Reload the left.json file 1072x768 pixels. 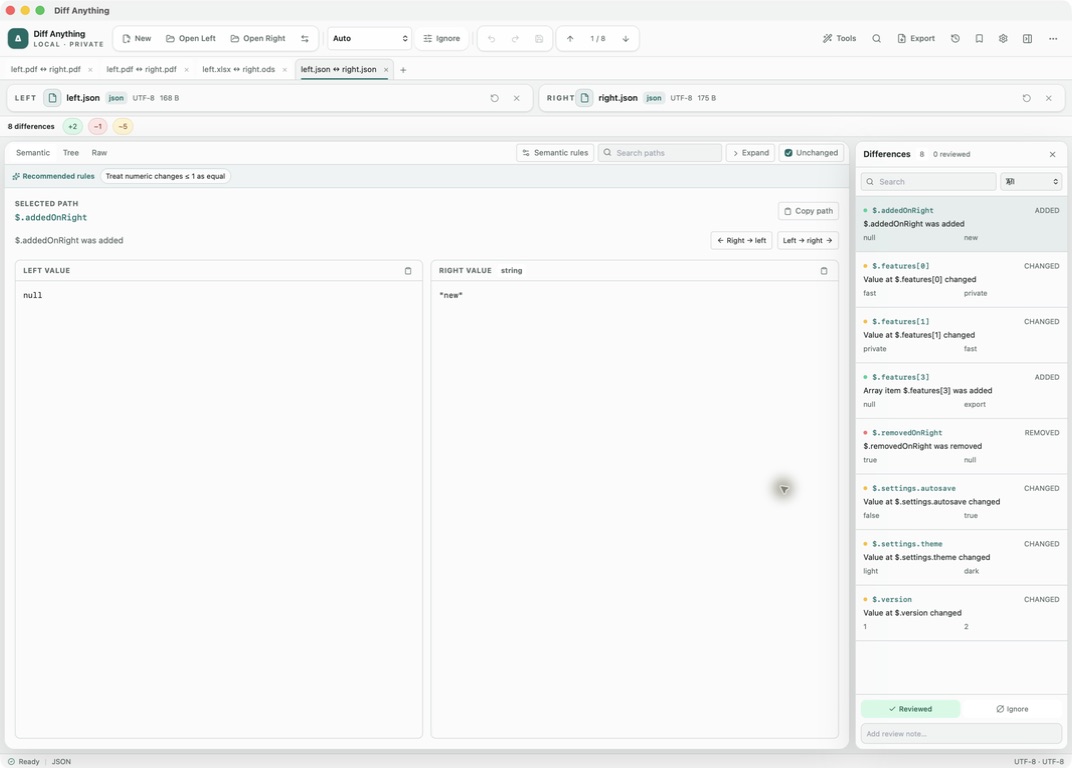click(x=494, y=98)
